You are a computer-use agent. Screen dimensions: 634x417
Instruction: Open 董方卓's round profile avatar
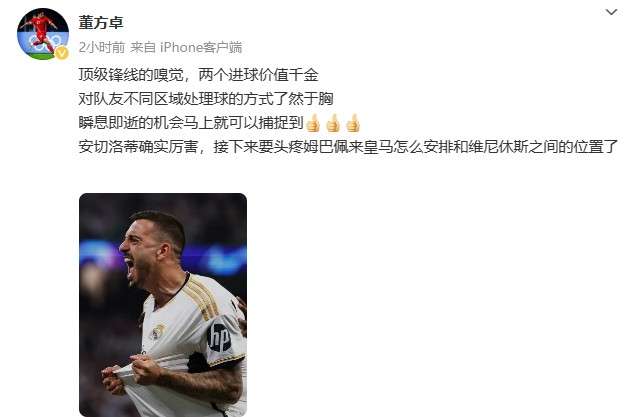click(42, 34)
